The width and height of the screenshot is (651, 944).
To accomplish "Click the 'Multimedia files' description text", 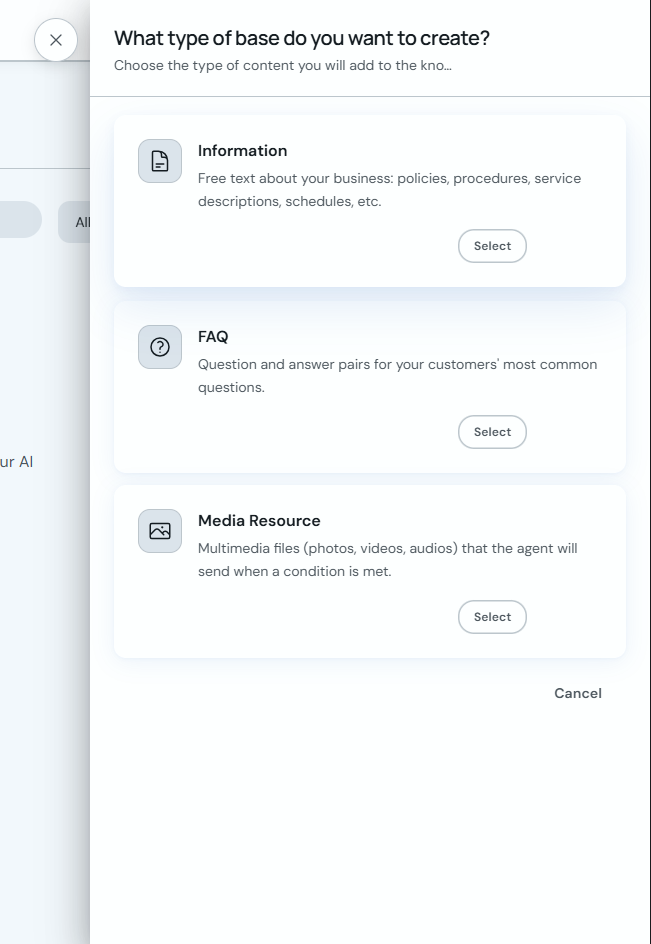I will tap(388, 559).
